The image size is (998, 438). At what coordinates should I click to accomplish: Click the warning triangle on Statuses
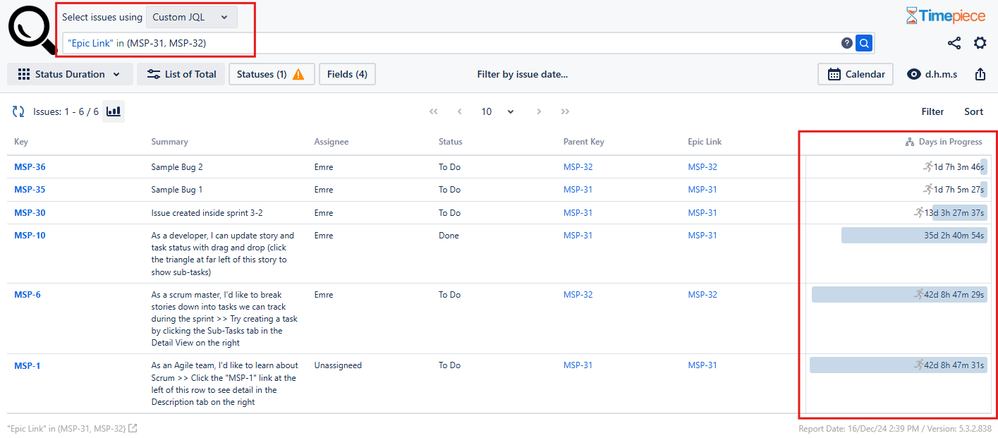[299, 74]
